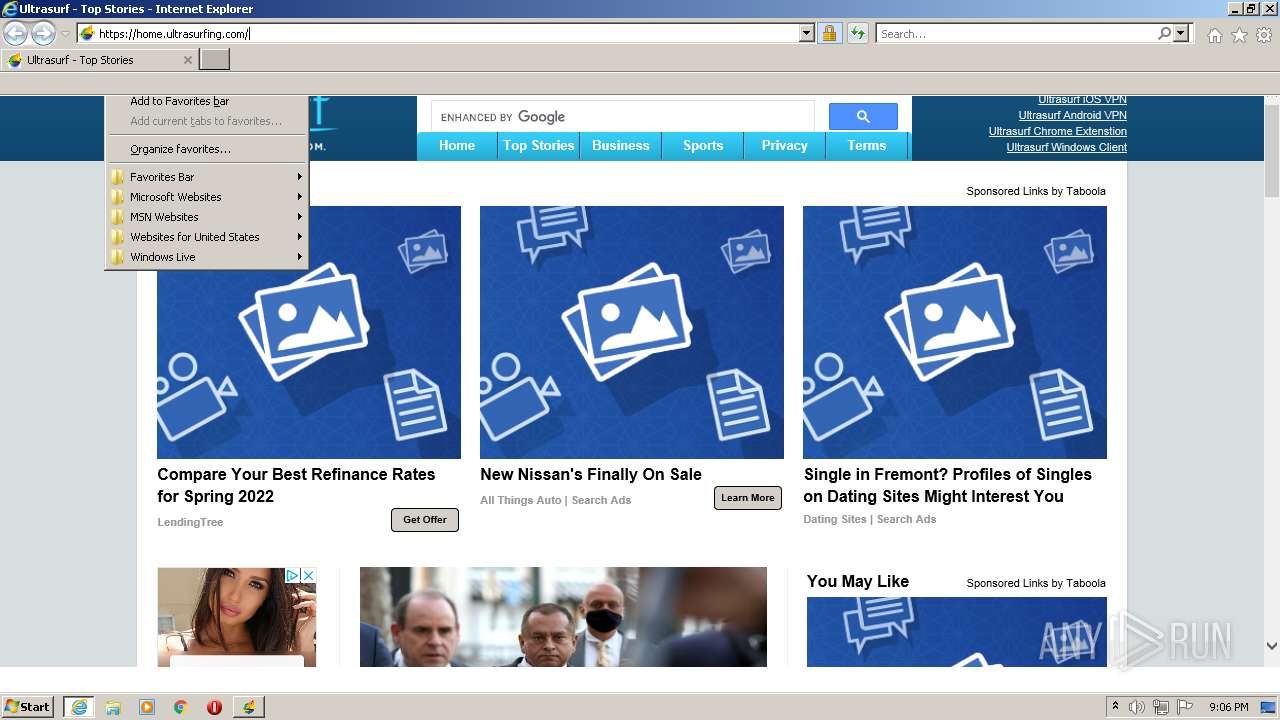Open the Home navigation tab
This screenshot has height=720, width=1280.
click(x=457, y=146)
